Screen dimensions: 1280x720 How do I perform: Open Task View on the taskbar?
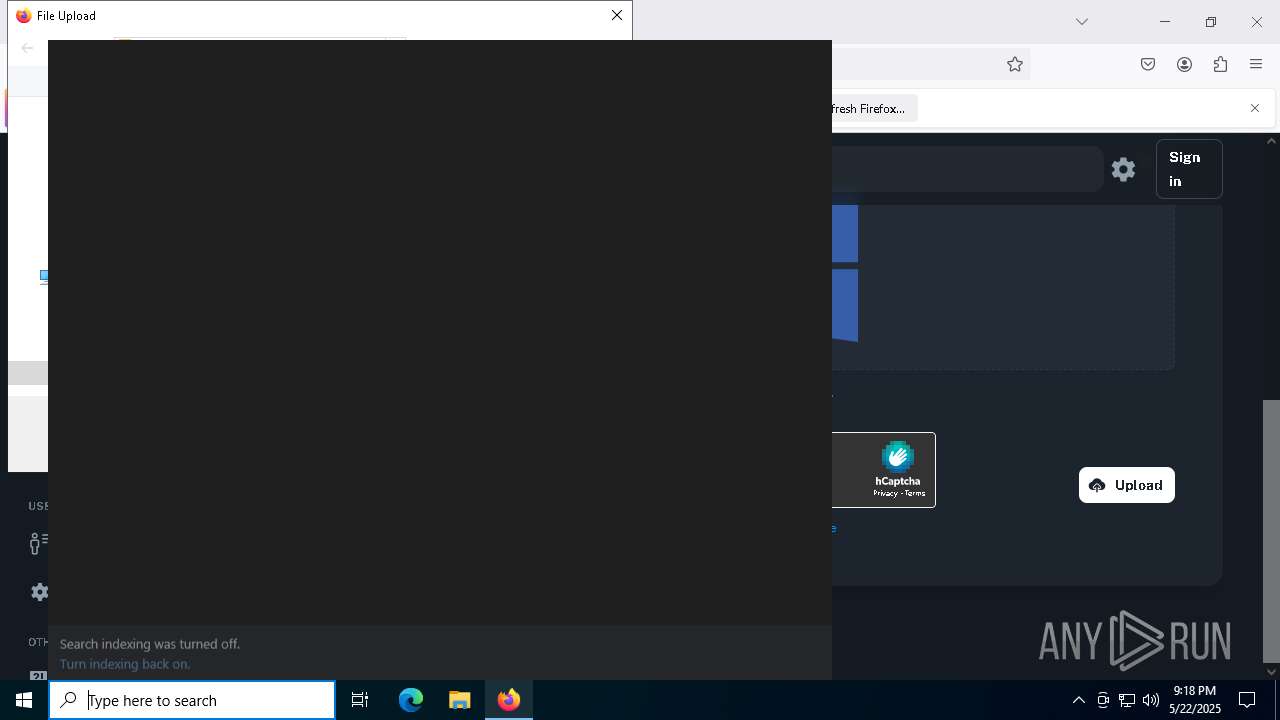click(x=360, y=700)
